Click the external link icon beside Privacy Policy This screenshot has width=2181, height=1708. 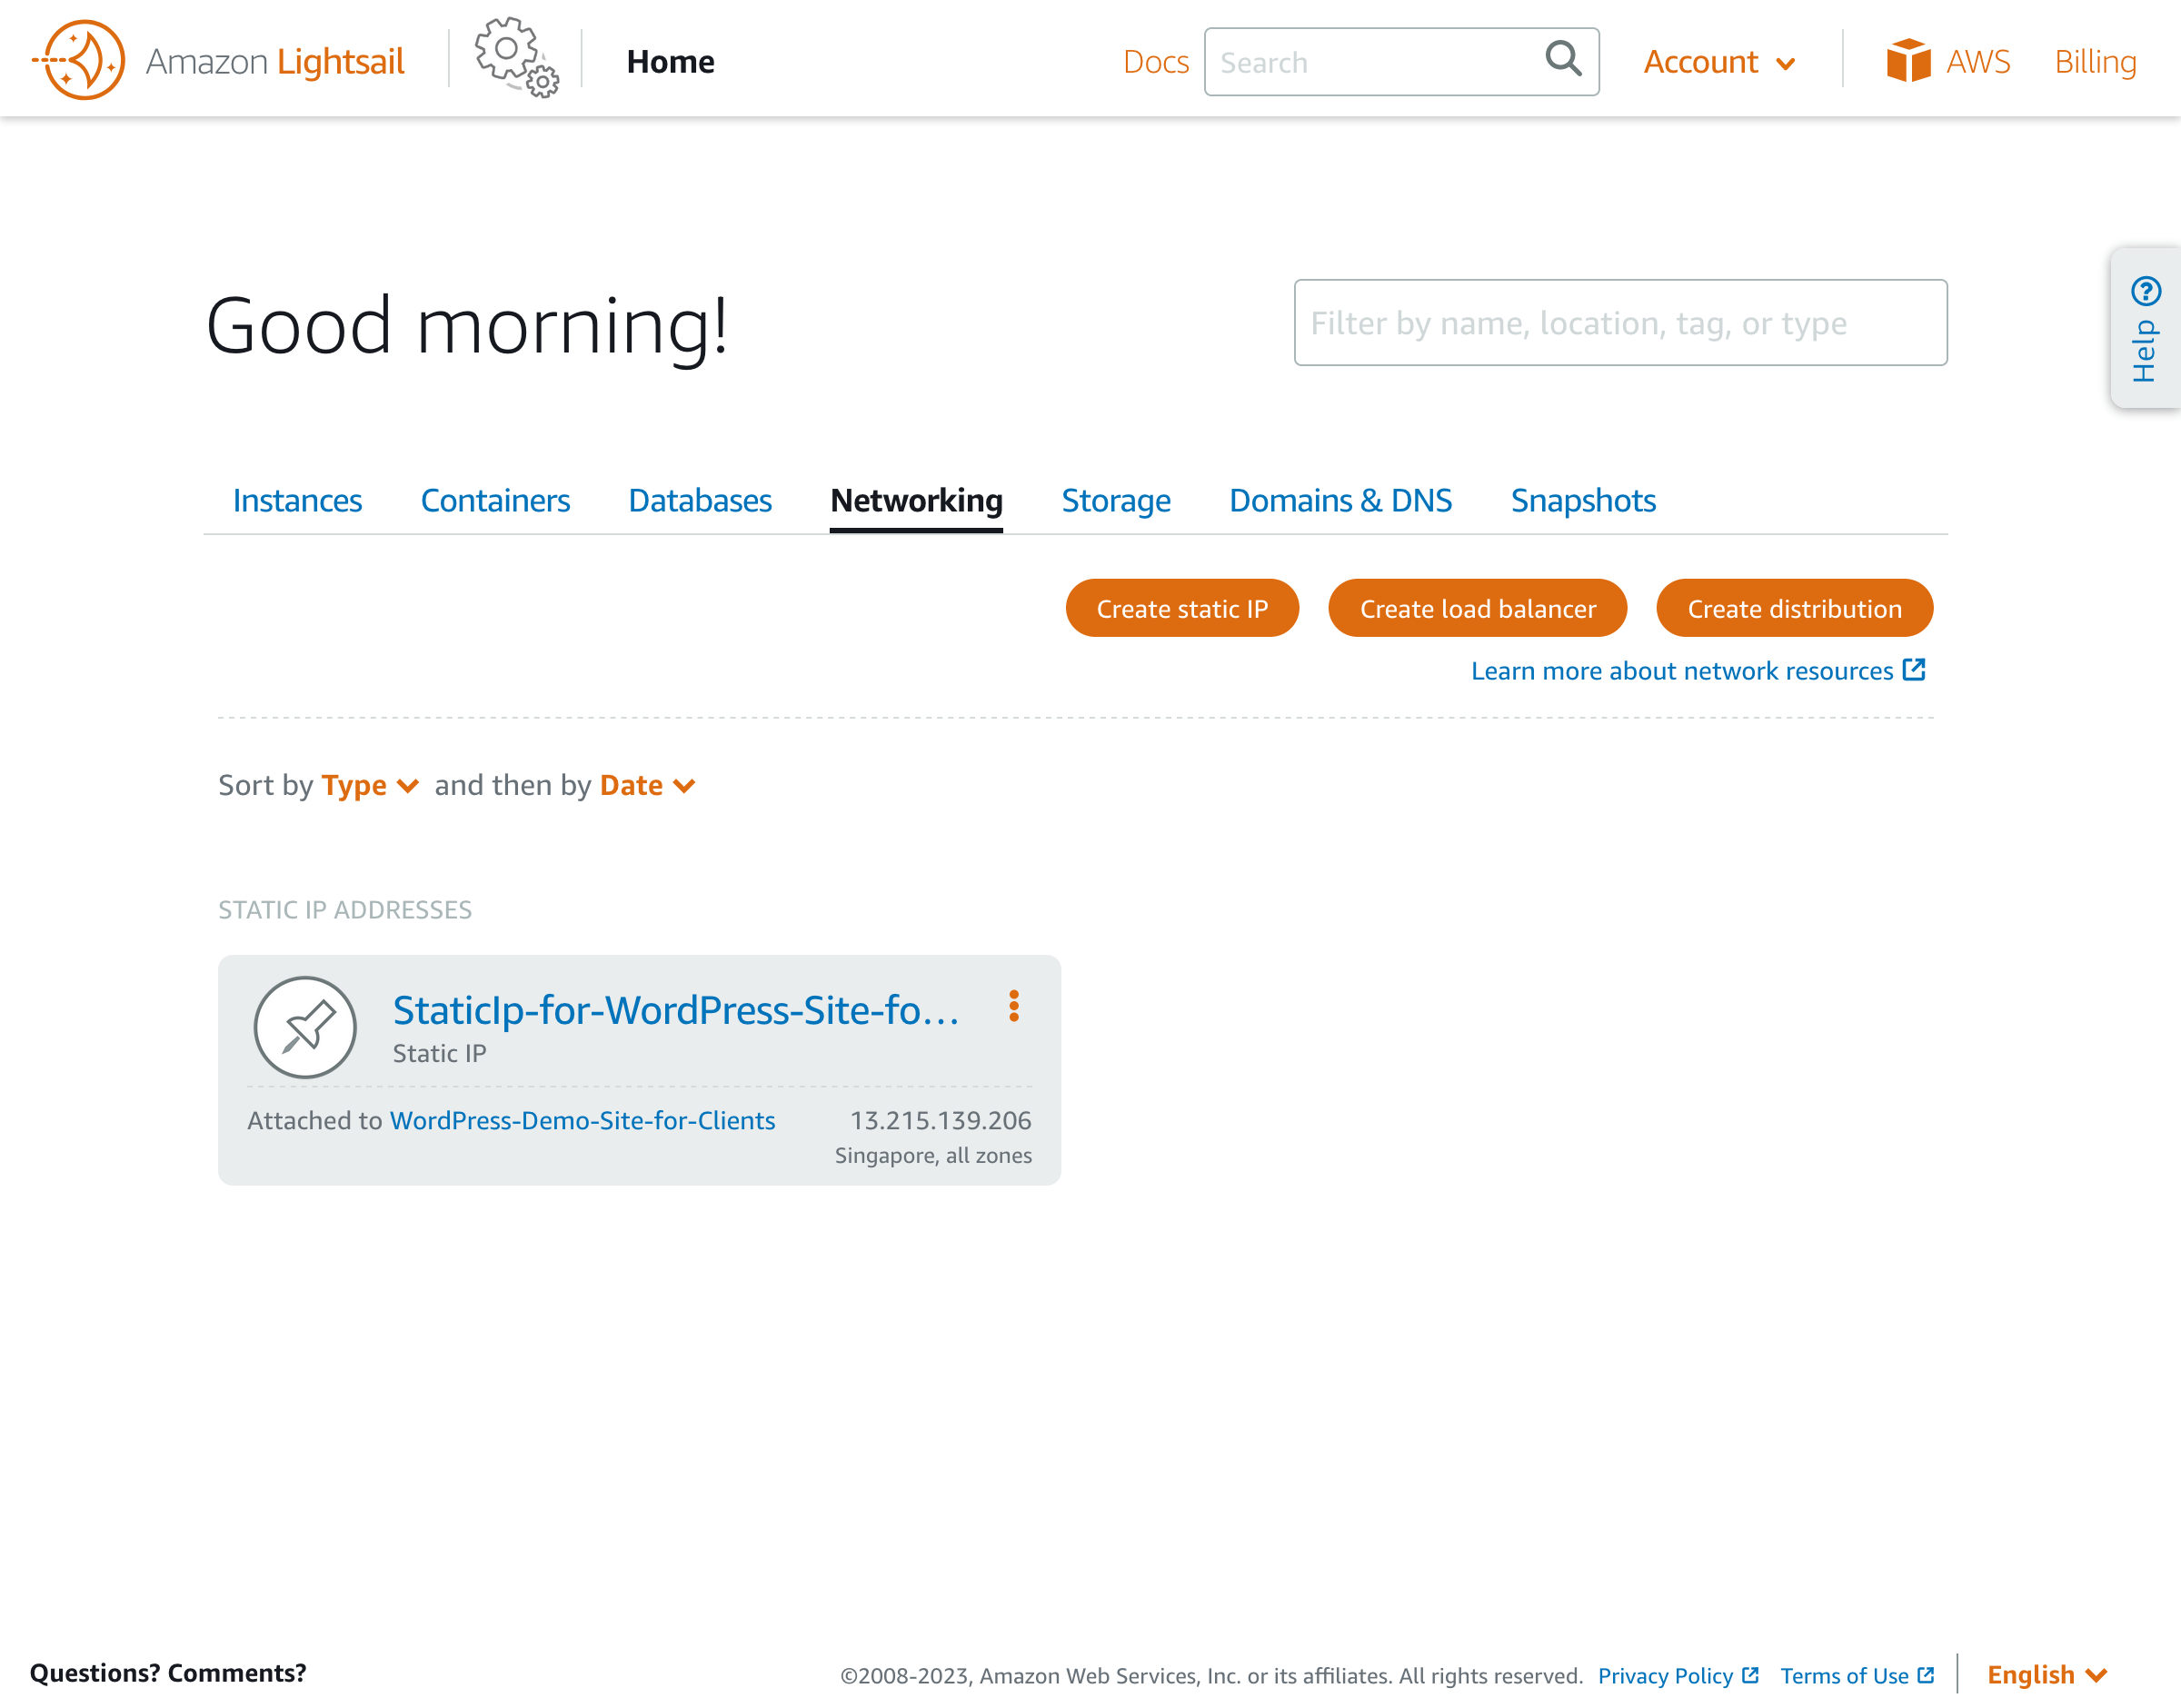click(1751, 1675)
